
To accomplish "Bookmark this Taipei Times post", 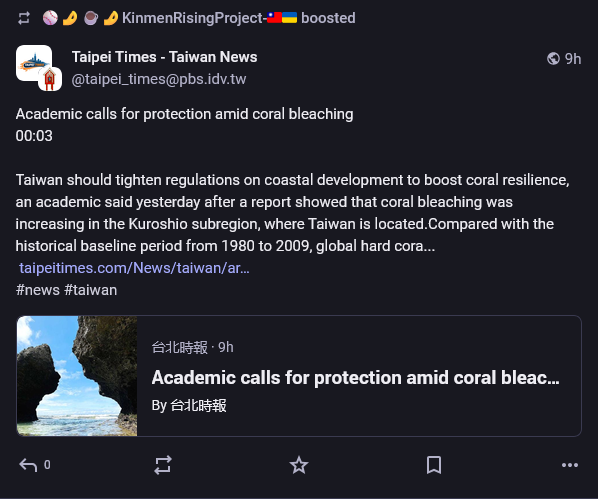I will pyautogui.click(x=434, y=465).
